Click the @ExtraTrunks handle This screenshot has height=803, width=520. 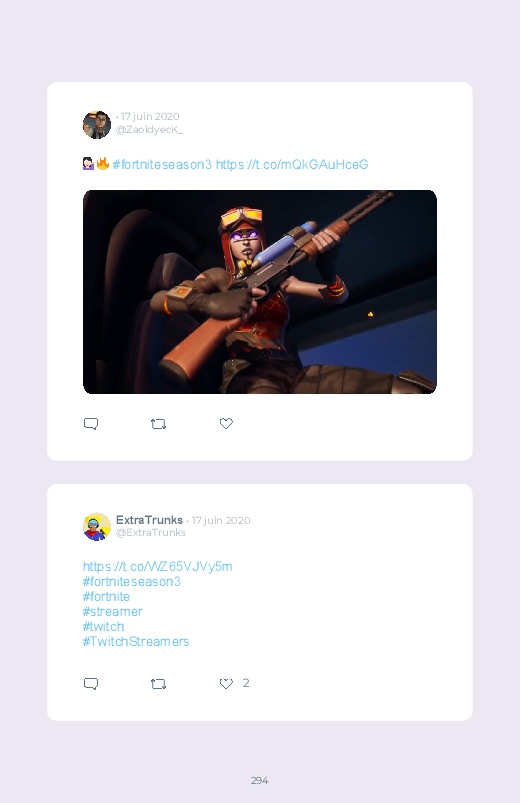(x=151, y=533)
